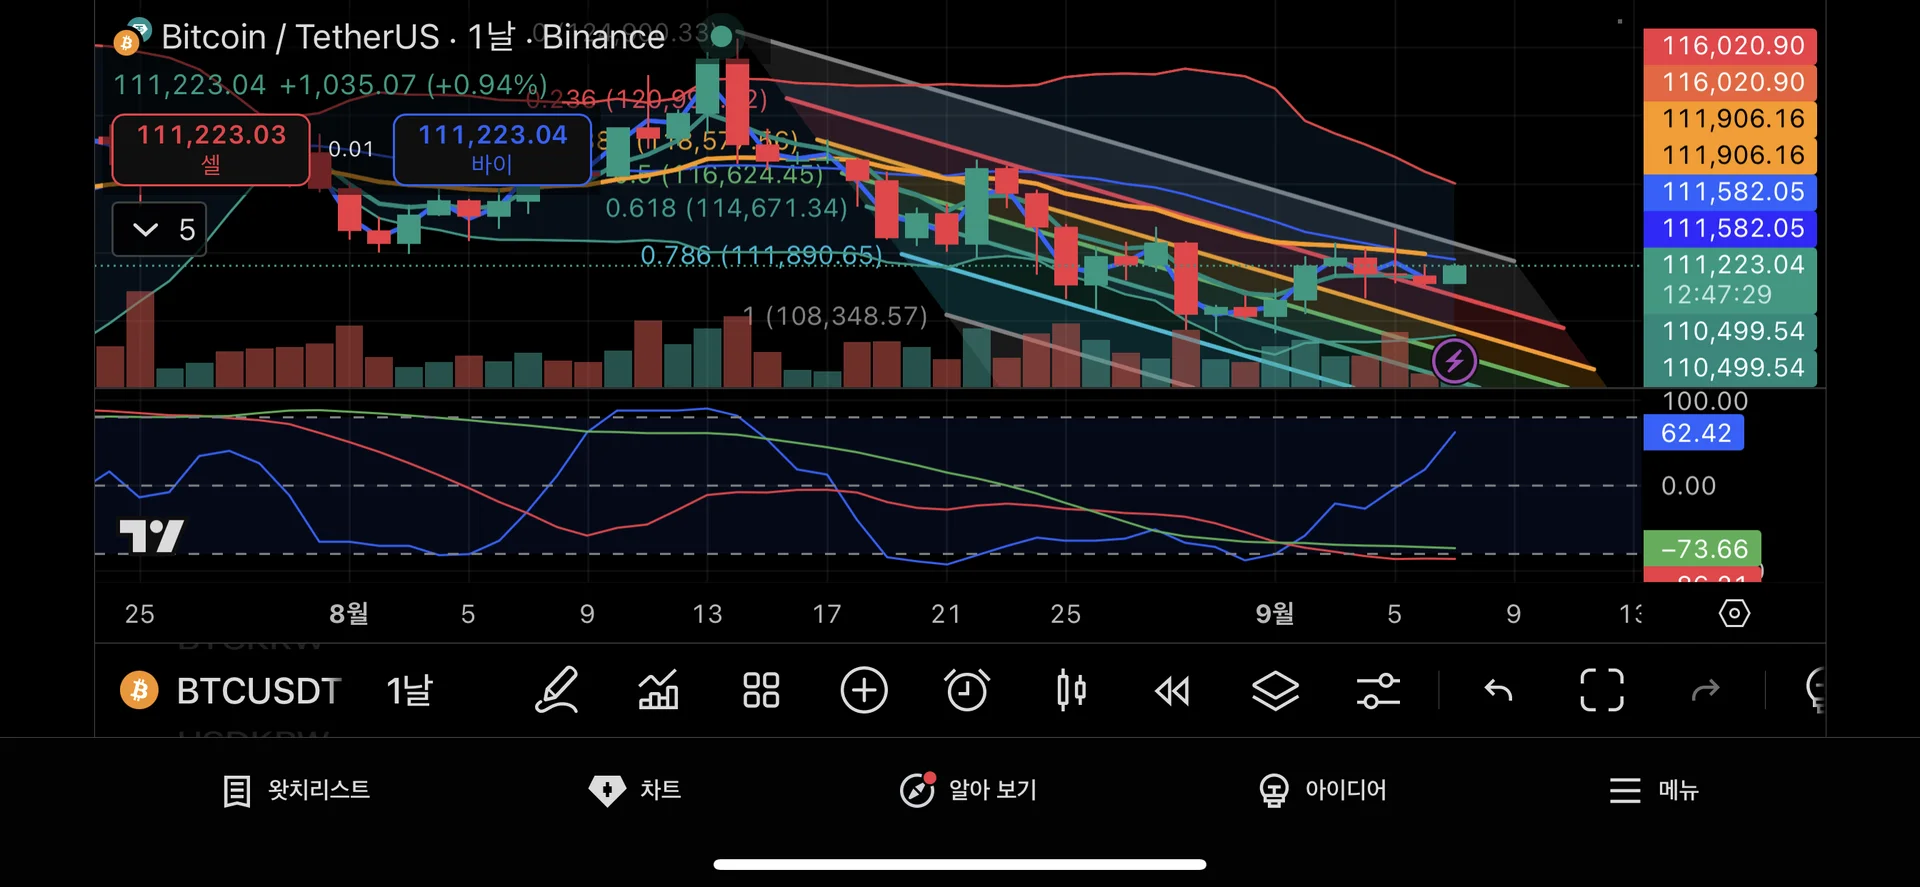The width and height of the screenshot is (1920, 887).
Task: Tap the purple lightning bolt marker
Action: pyautogui.click(x=1454, y=361)
